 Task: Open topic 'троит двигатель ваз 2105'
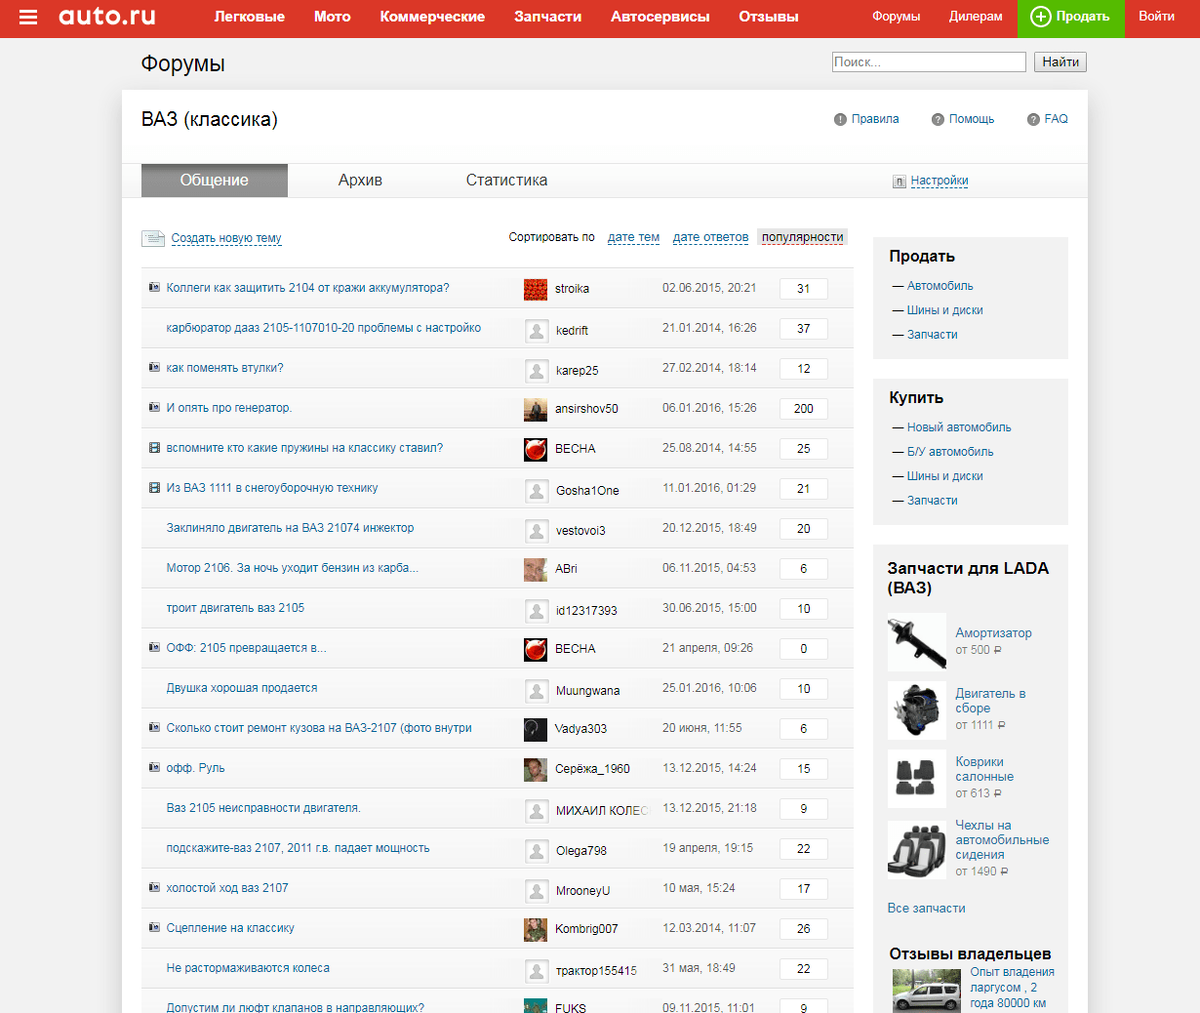click(235, 608)
